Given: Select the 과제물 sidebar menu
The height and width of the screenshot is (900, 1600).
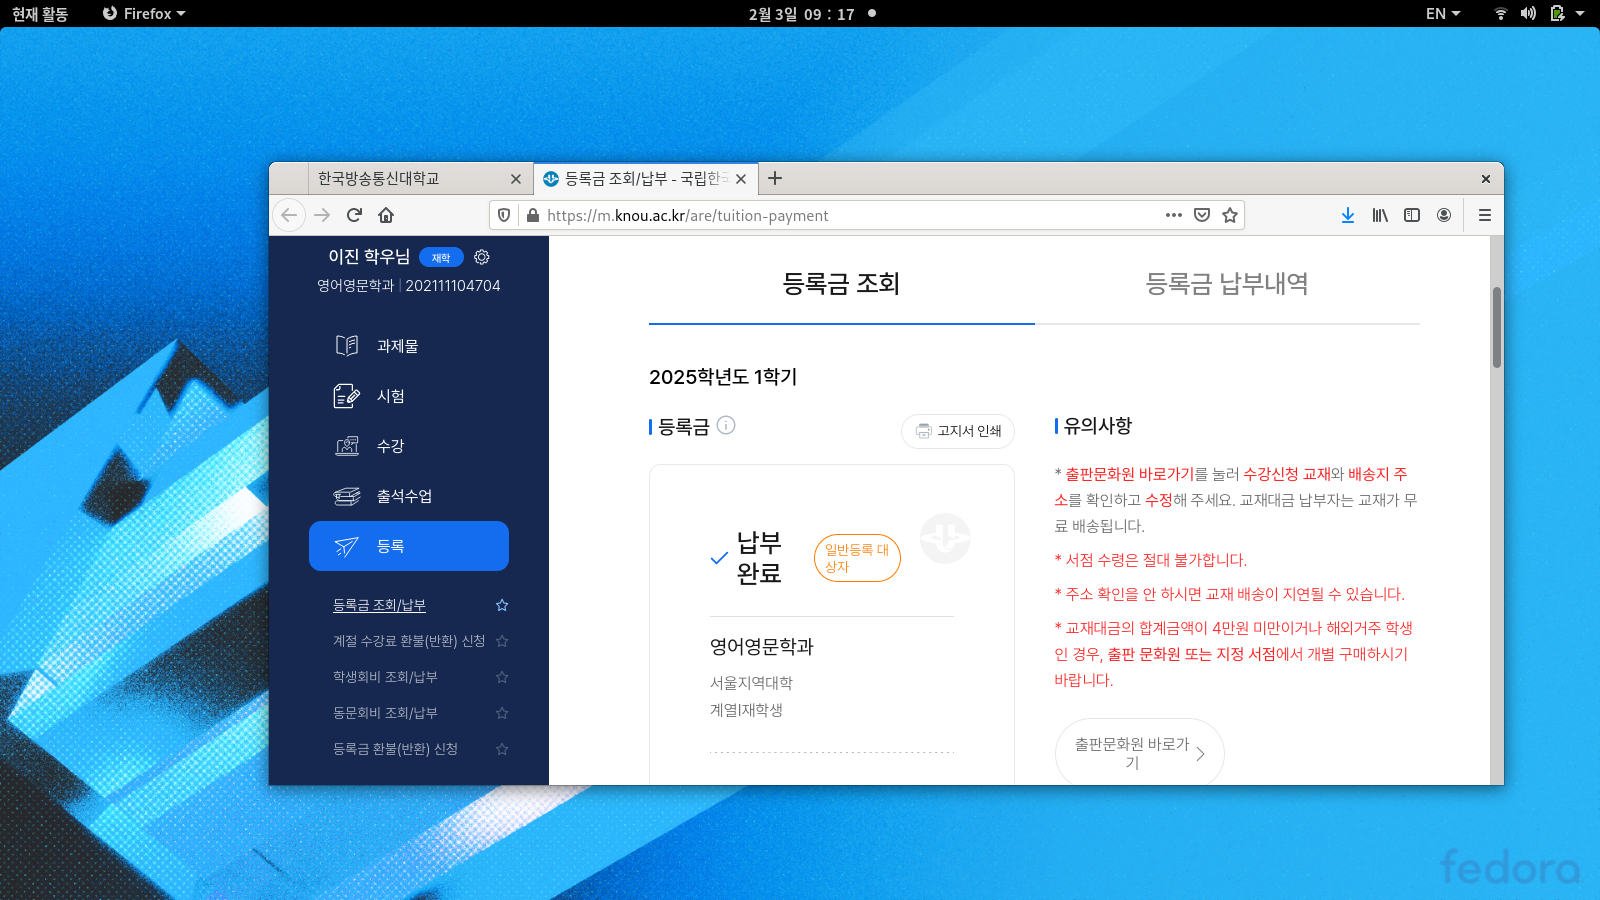Looking at the screenshot, I should (397, 346).
